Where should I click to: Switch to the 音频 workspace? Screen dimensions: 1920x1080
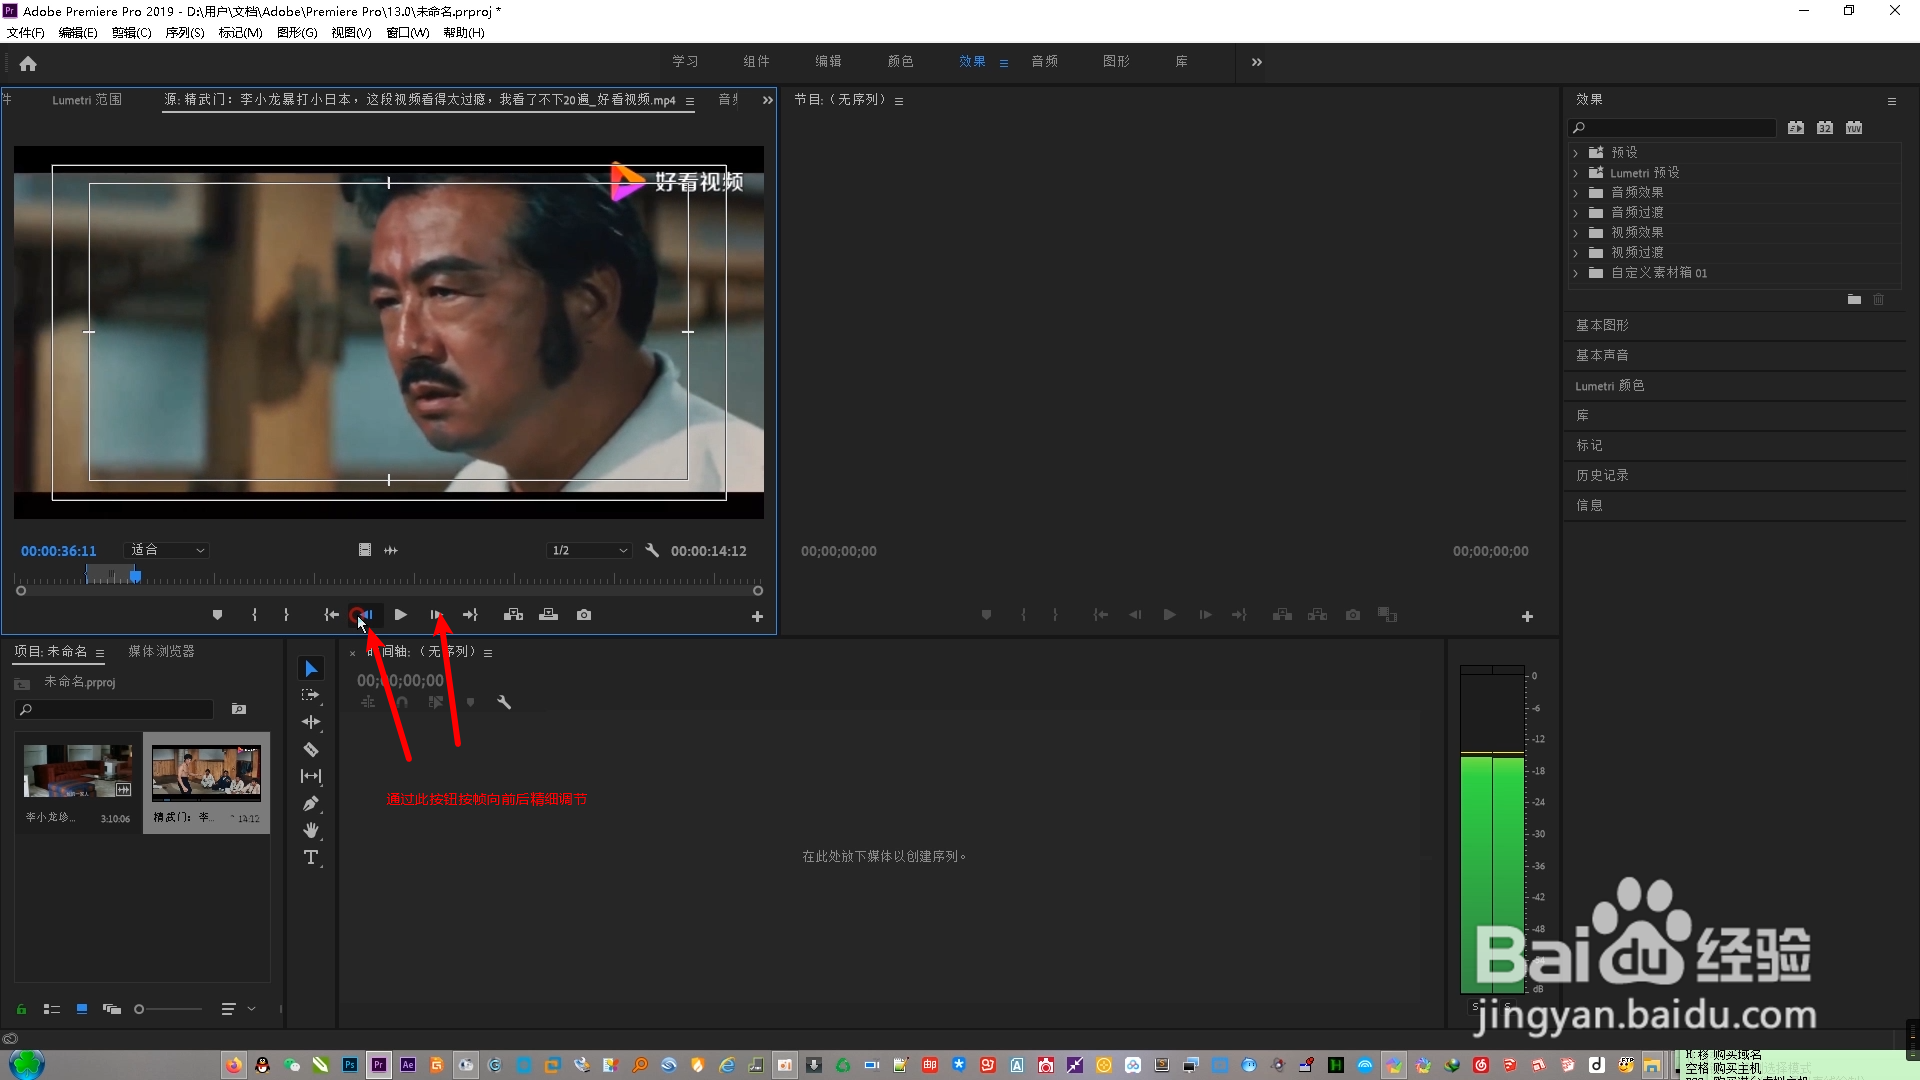tap(1044, 61)
